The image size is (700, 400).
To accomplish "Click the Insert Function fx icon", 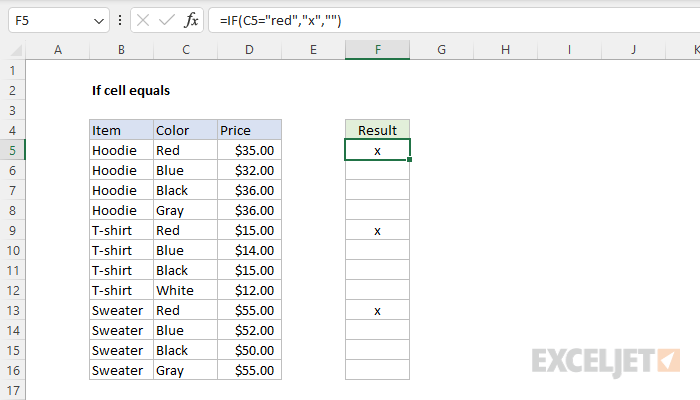I will pyautogui.click(x=191, y=21).
